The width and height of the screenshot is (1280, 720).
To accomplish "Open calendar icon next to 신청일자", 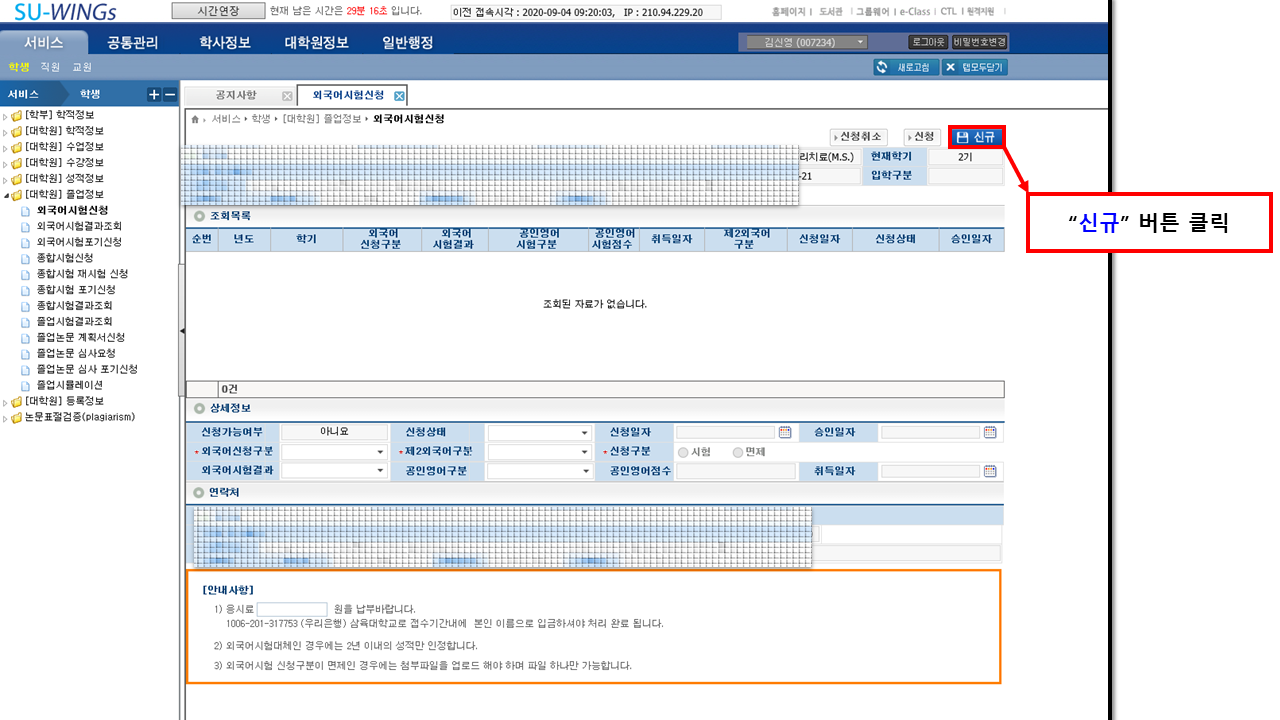I will click(785, 432).
